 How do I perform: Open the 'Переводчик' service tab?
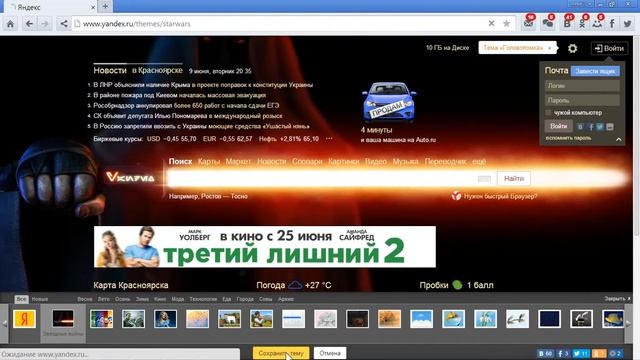445,162
